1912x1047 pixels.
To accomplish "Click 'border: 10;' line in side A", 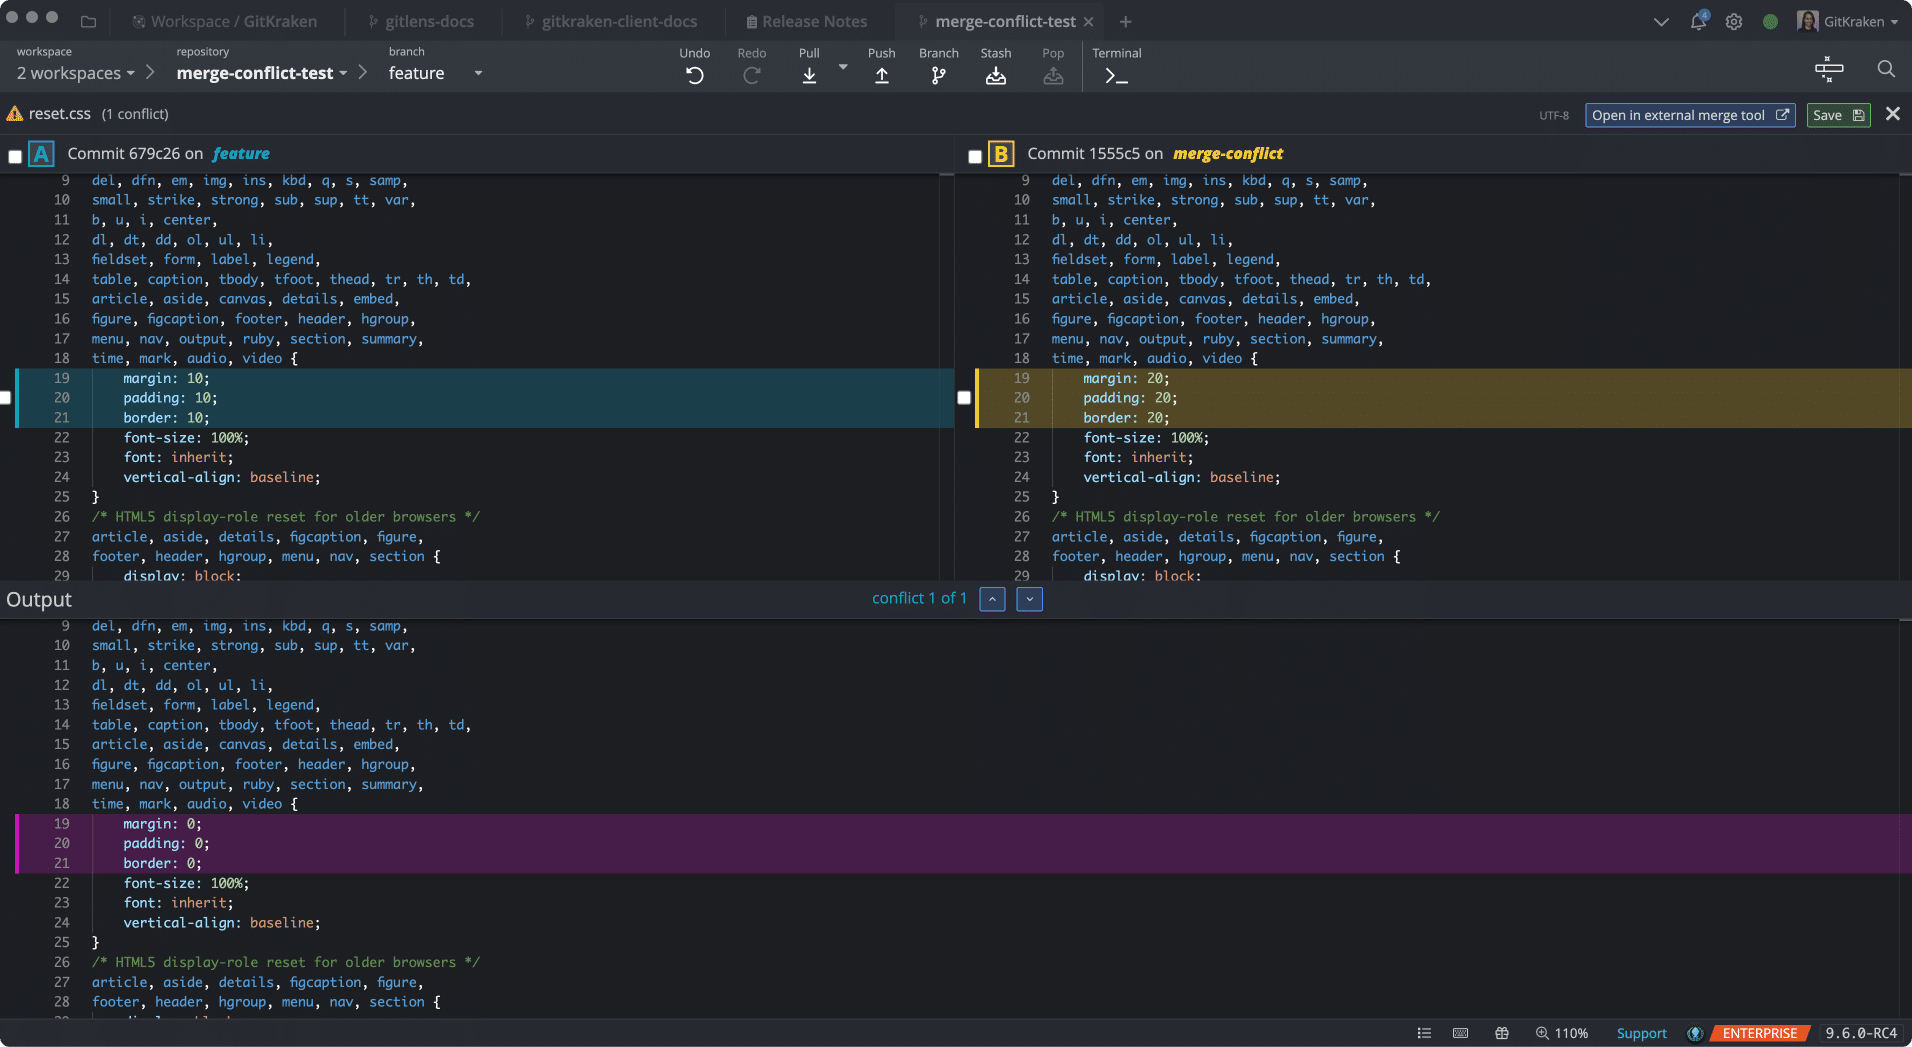I will pos(166,418).
